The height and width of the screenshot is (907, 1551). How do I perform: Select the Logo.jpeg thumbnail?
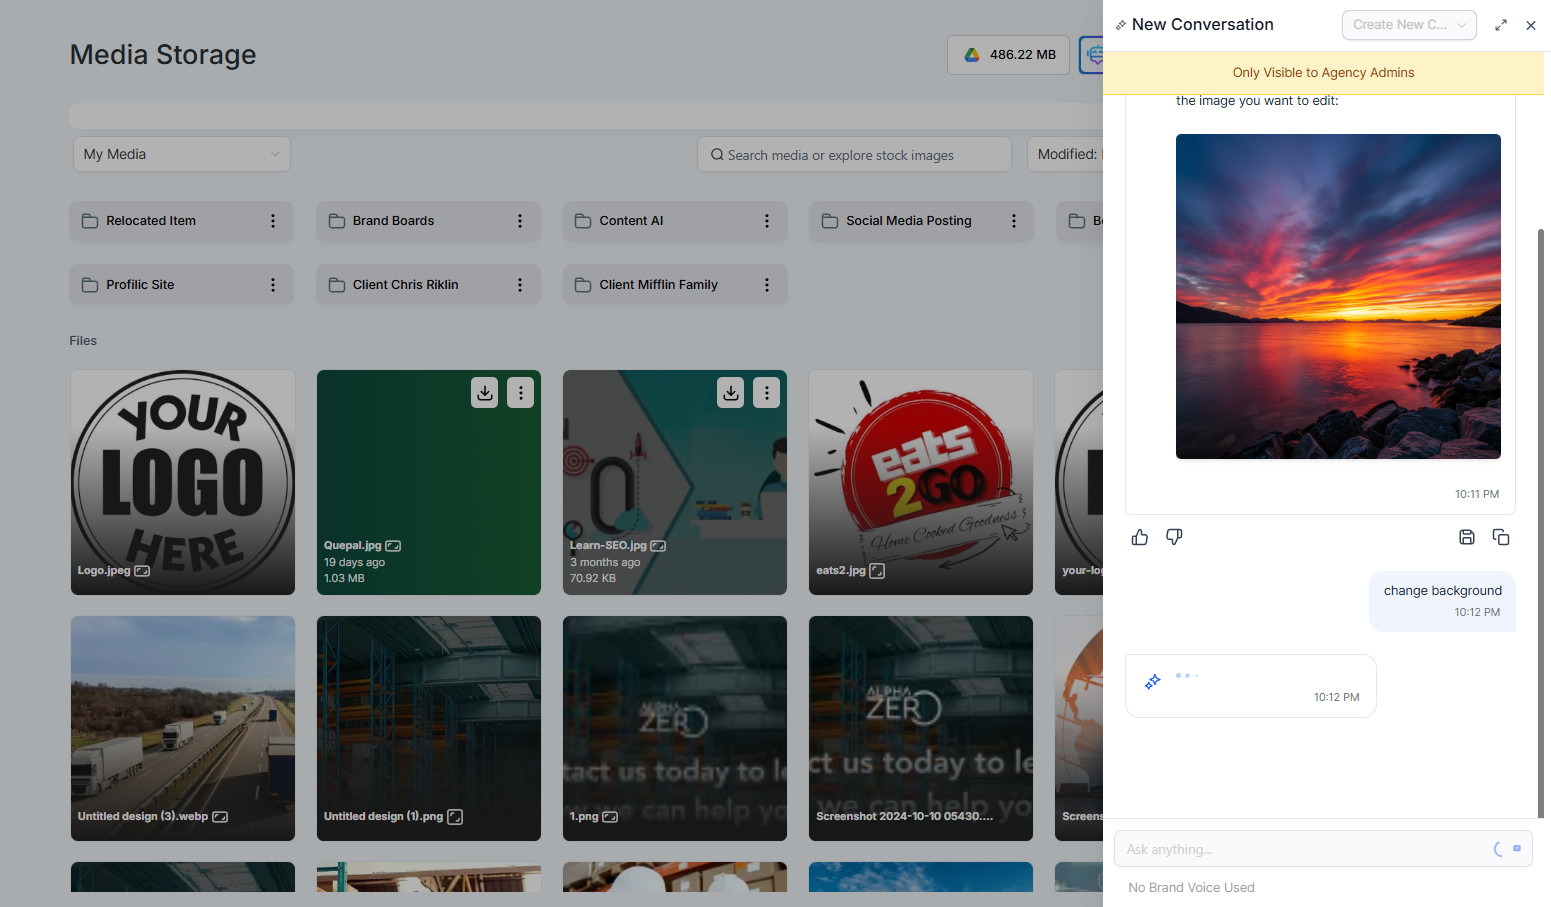click(183, 482)
